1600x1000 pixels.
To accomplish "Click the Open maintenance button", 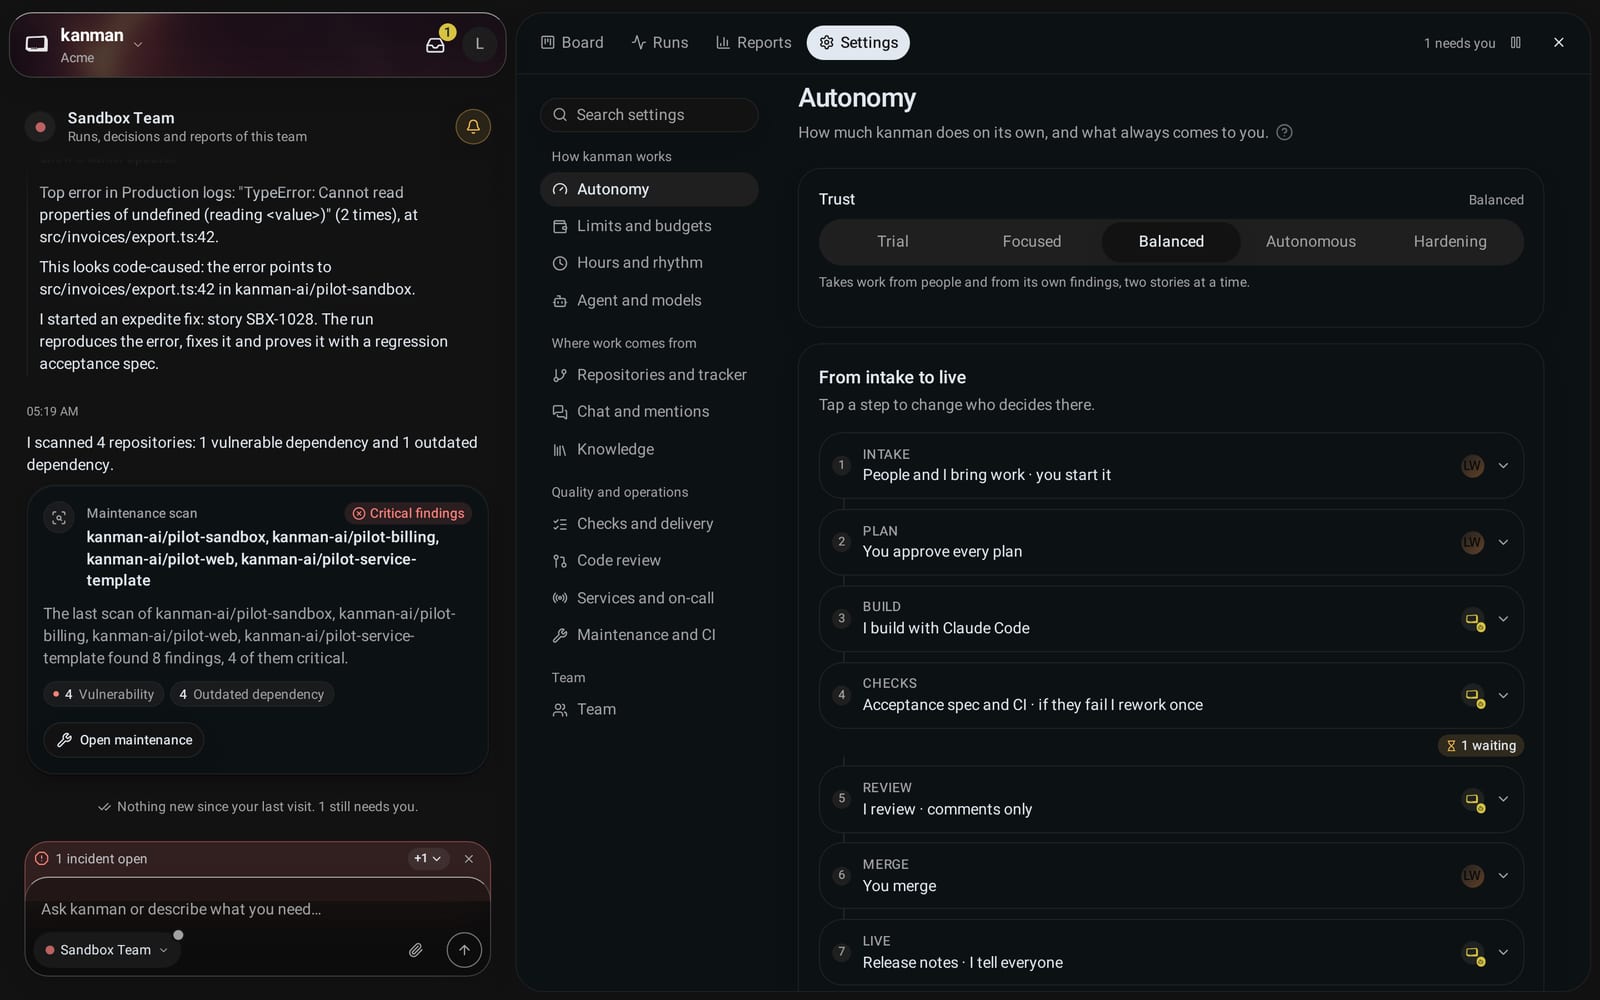I will 124,740.
